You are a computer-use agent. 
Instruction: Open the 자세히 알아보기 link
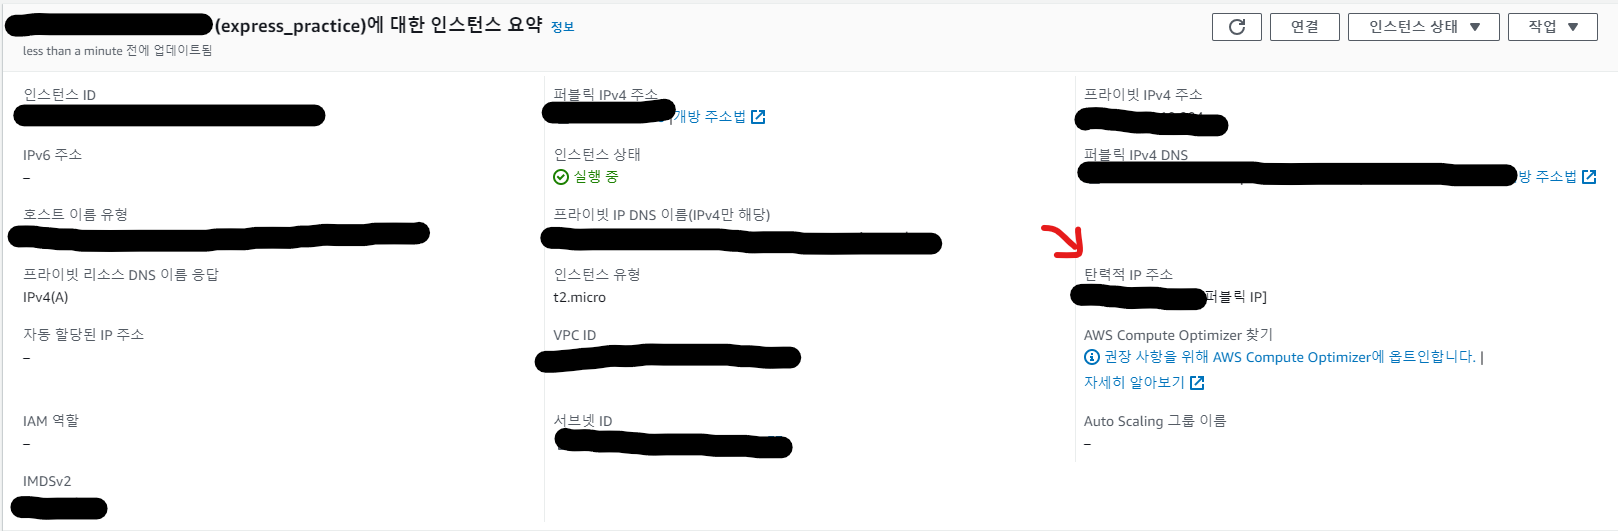1134,383
